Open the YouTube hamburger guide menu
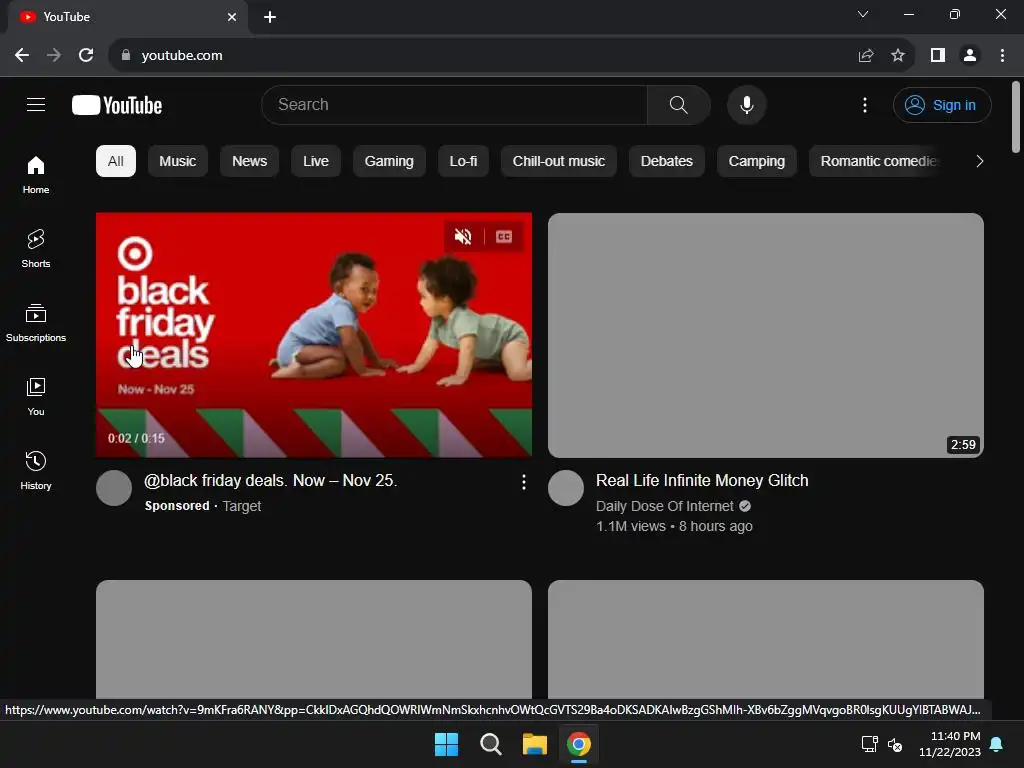The width and height of the screenshot is (1024, 768). coord(36,104)
